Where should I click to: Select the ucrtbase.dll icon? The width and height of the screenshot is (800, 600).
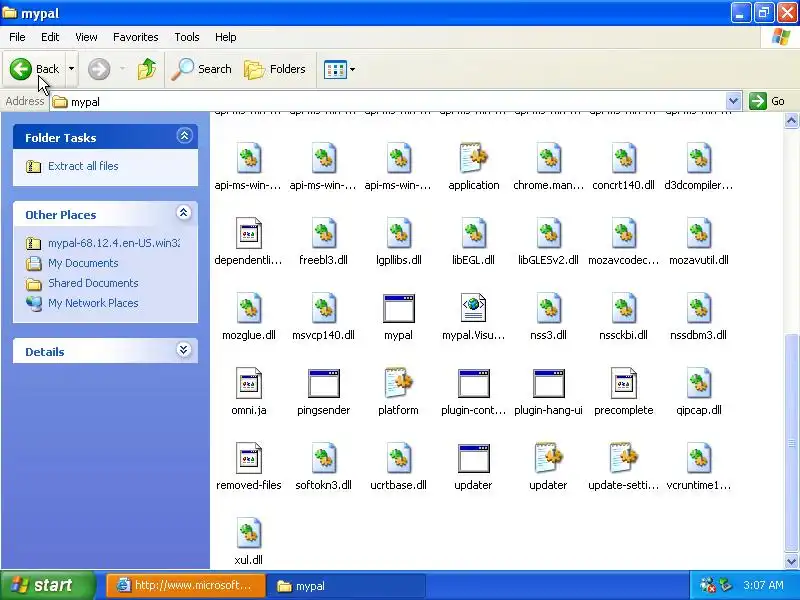point(398,458)
